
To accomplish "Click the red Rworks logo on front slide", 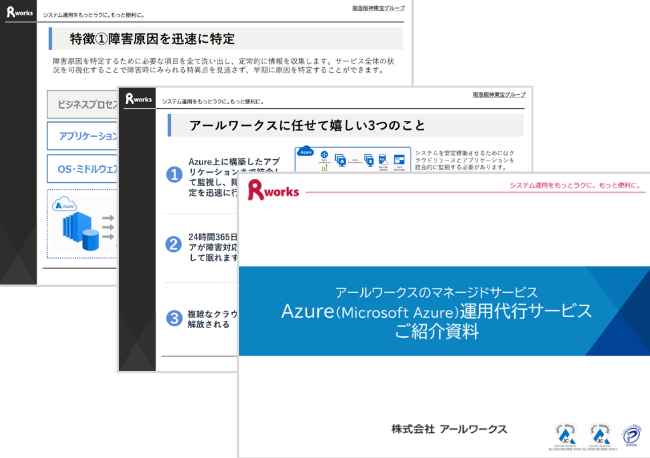I will pyautogui.click(x=273, y=190).
